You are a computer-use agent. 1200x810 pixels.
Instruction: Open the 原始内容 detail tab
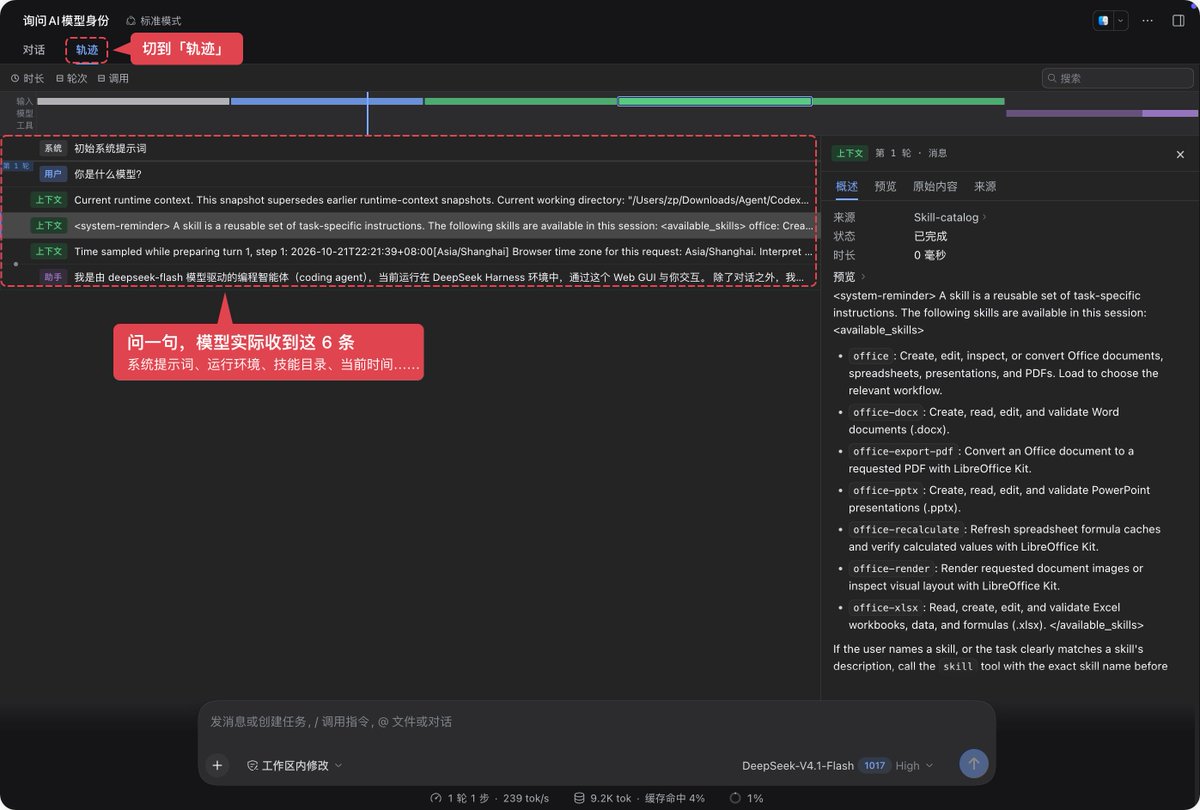935,187
